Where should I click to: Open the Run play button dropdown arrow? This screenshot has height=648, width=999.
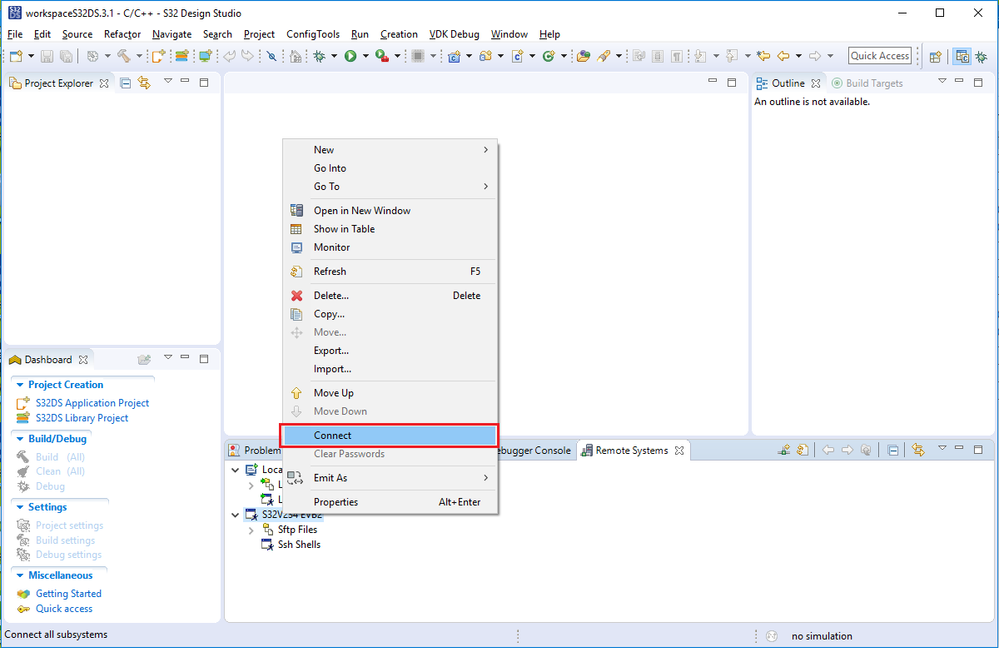click(366, 56)
